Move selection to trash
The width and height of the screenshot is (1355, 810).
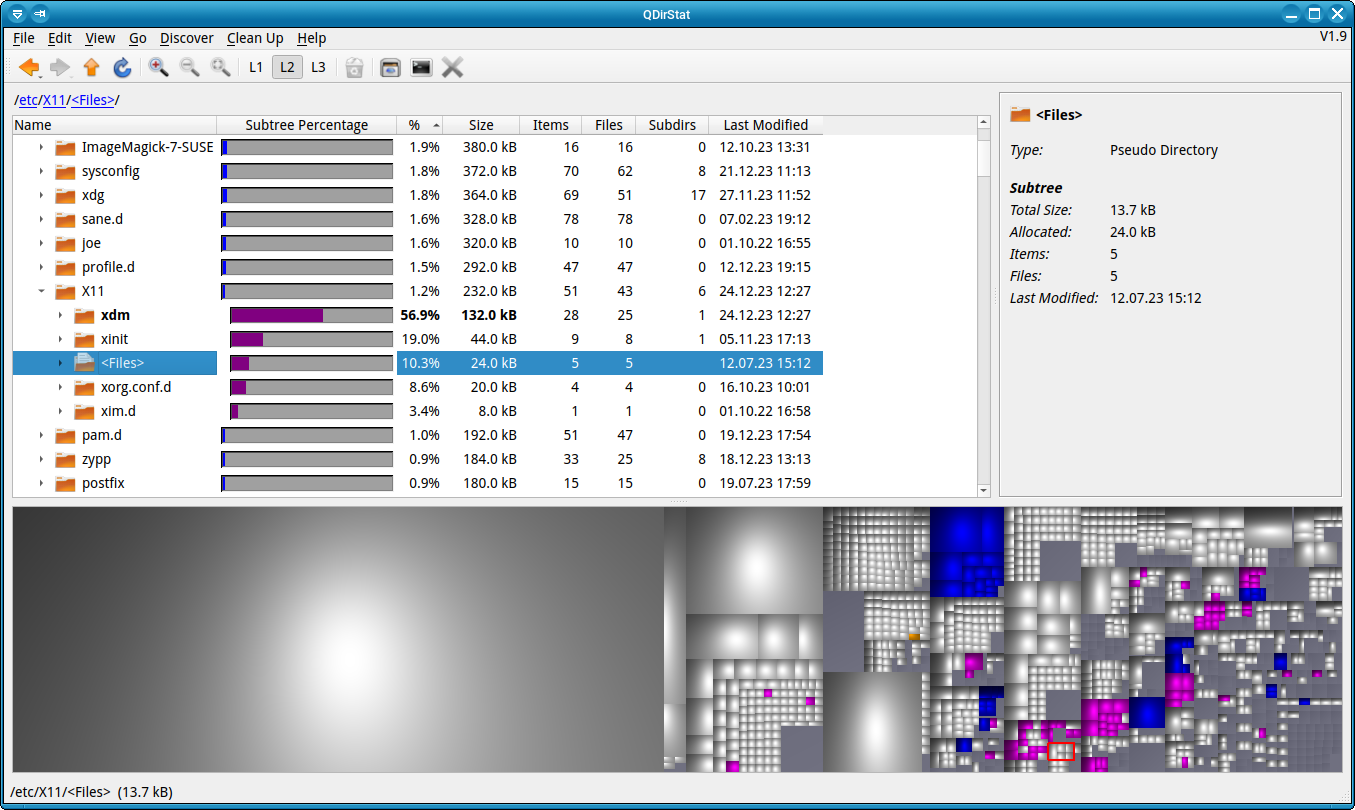click(x=354, y=67)
